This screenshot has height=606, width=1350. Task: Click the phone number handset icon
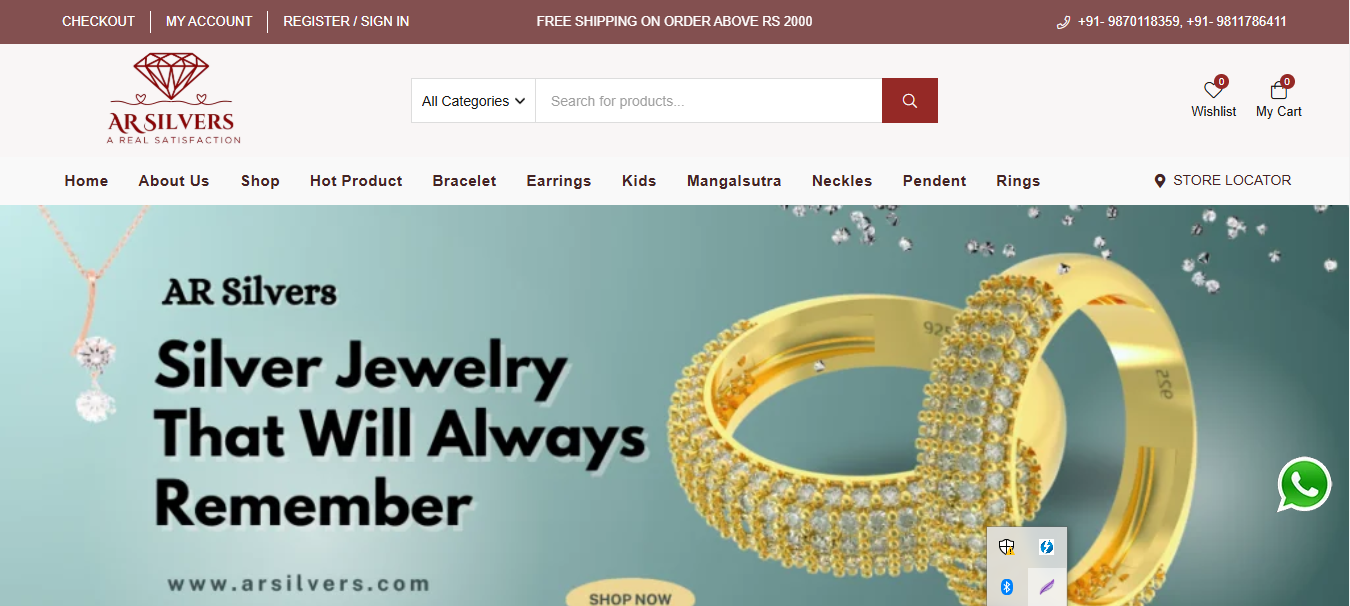coord(1063,22)
